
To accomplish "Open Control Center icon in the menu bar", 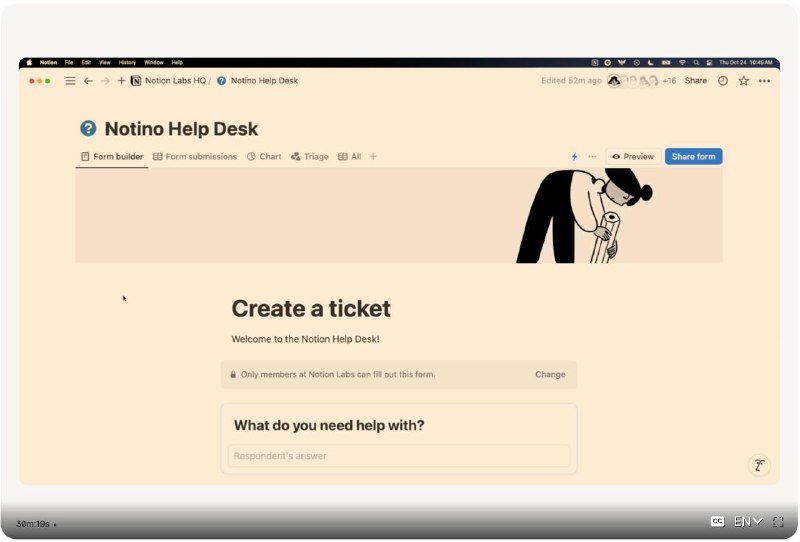I will pyautogui.click(x=709, y=62).
